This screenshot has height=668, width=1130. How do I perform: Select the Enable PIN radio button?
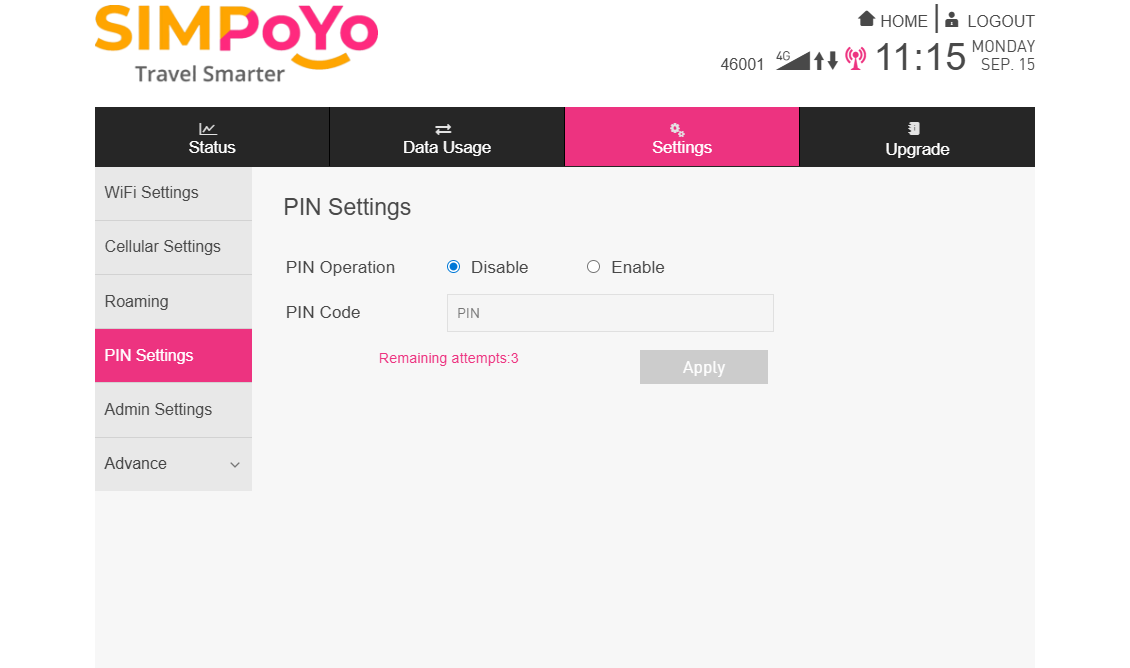[594, 267]
